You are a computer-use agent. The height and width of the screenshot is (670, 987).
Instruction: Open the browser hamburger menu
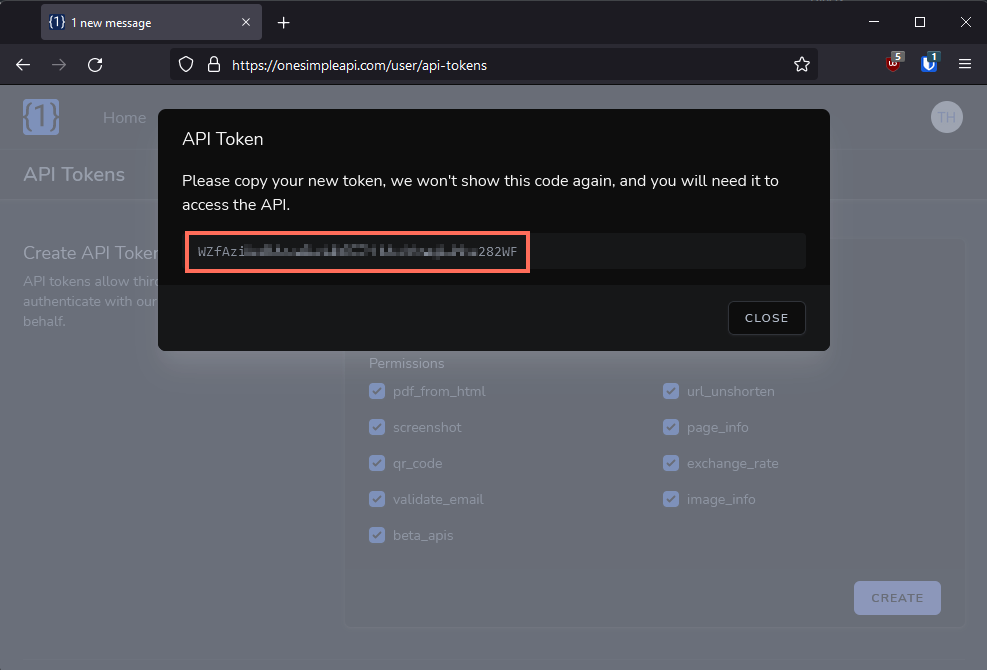click(964, 64)
